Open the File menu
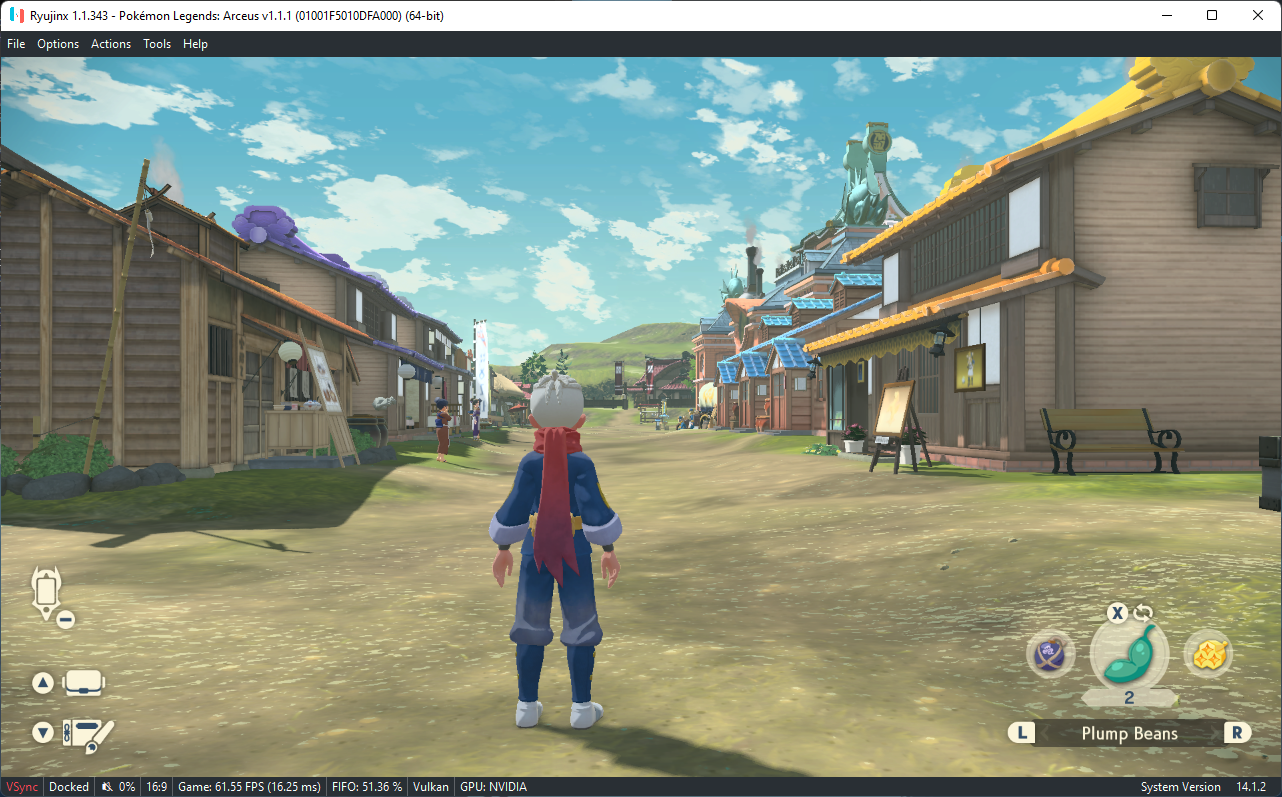Viewport: 1282px width, 797px height. click(16, 44)
